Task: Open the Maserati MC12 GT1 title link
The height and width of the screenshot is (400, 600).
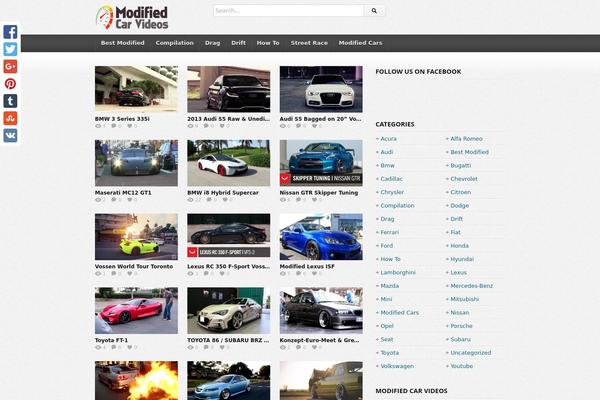Action: pos(123,193)
